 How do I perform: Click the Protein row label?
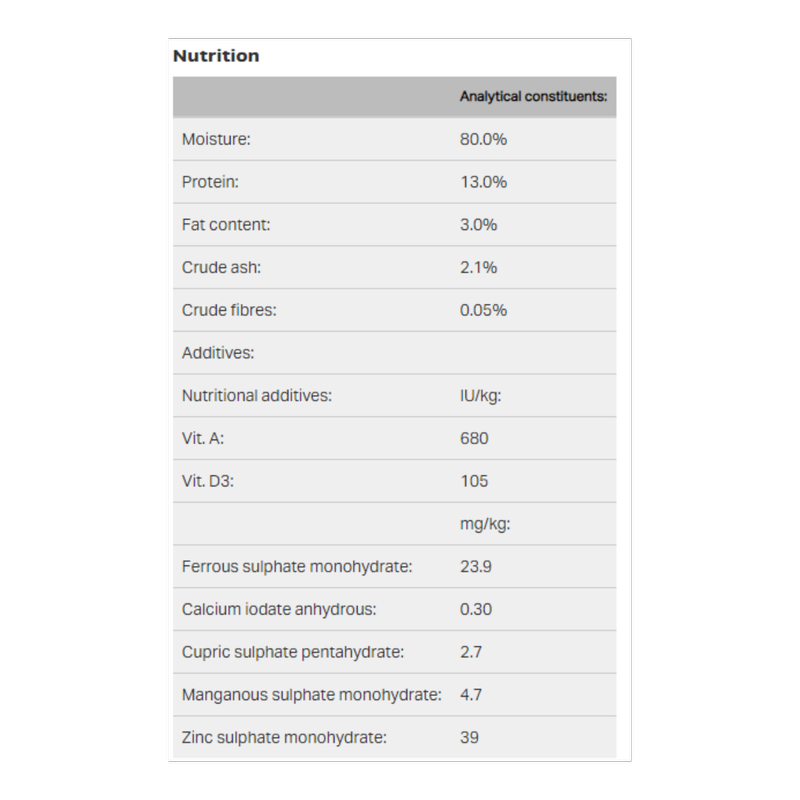tap(210, 182)
